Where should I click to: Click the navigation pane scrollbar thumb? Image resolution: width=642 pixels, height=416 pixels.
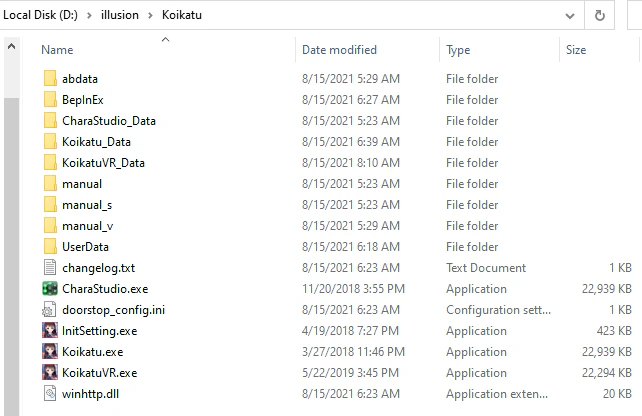point(11,257)
